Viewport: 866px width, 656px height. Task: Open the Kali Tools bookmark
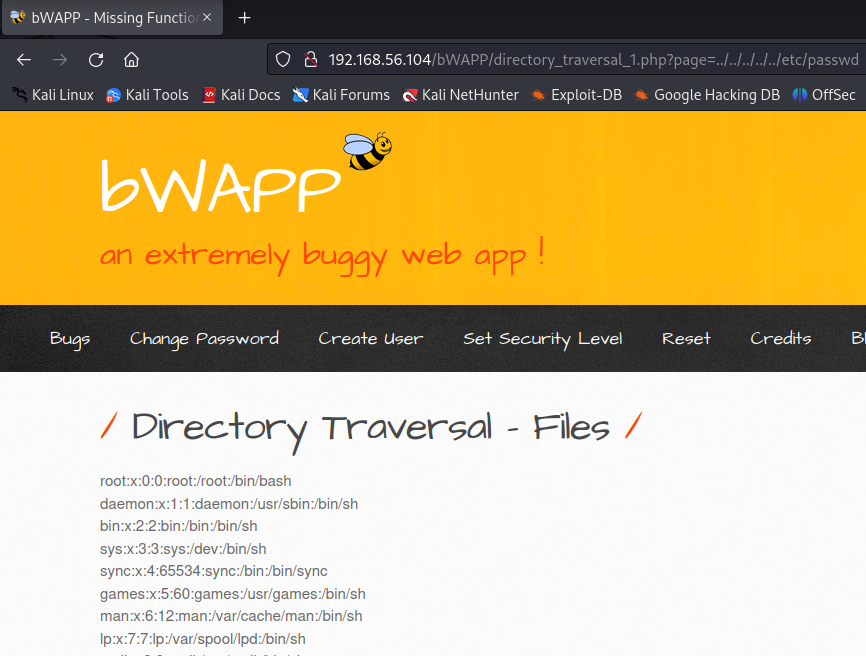point(147,95)
